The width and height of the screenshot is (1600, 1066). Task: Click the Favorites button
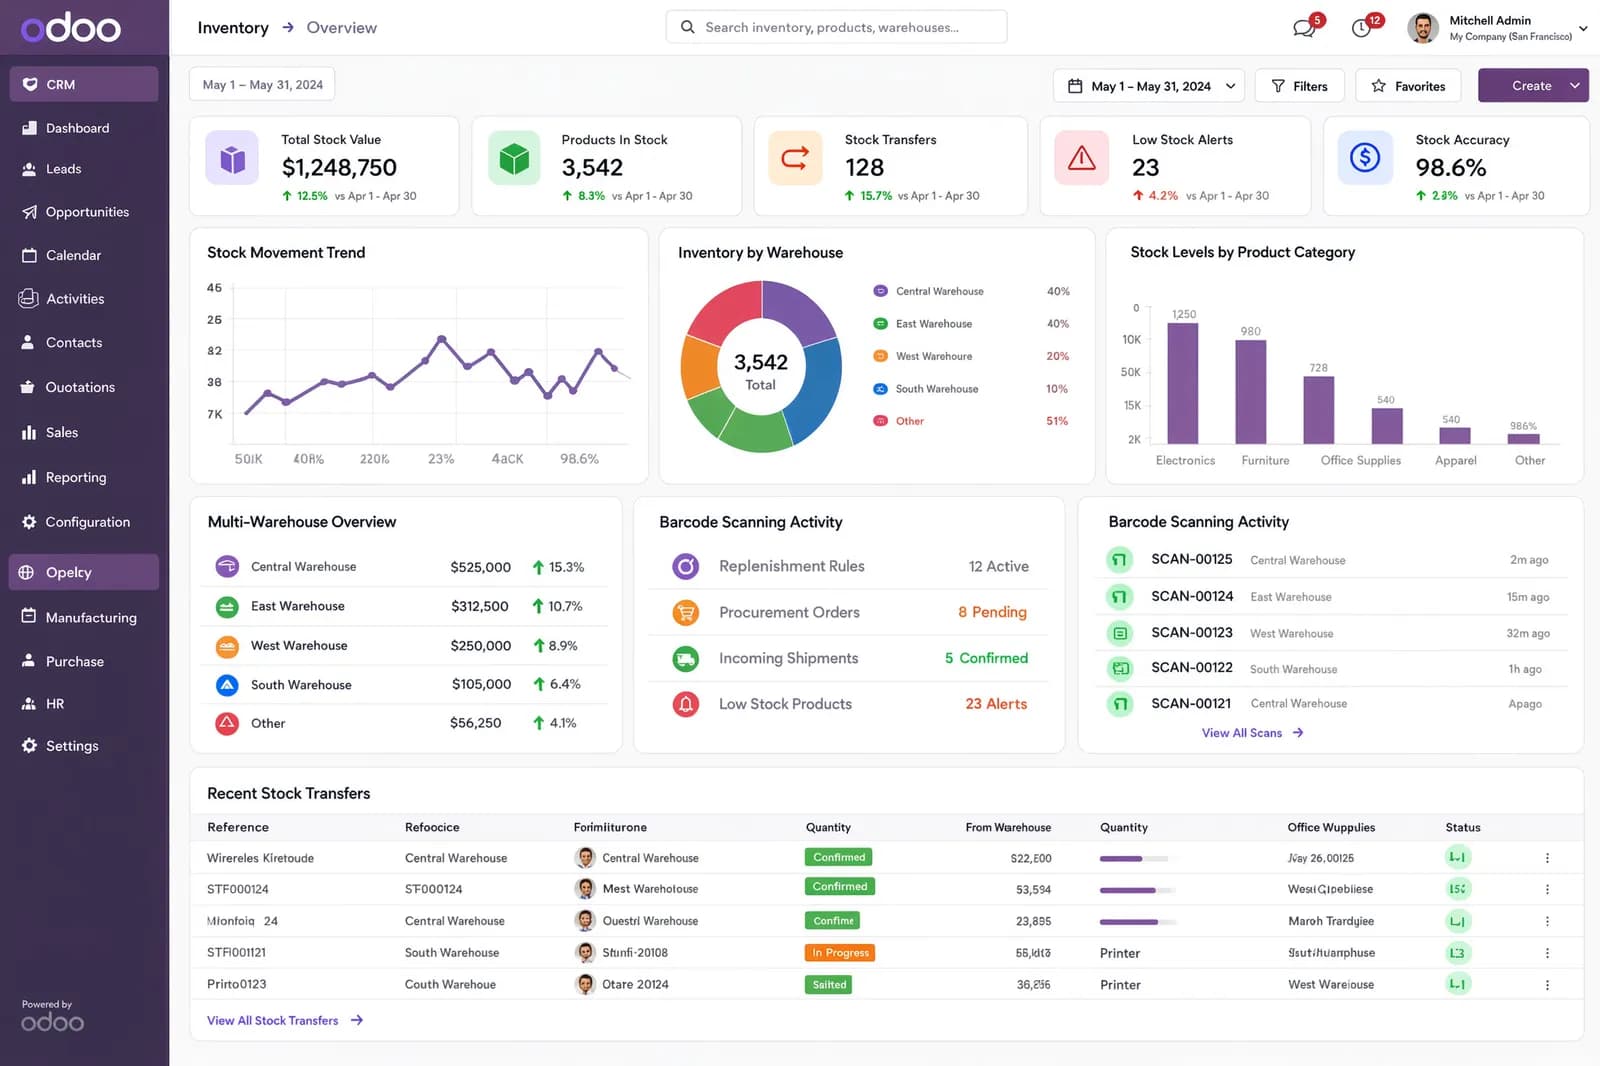1408,86
